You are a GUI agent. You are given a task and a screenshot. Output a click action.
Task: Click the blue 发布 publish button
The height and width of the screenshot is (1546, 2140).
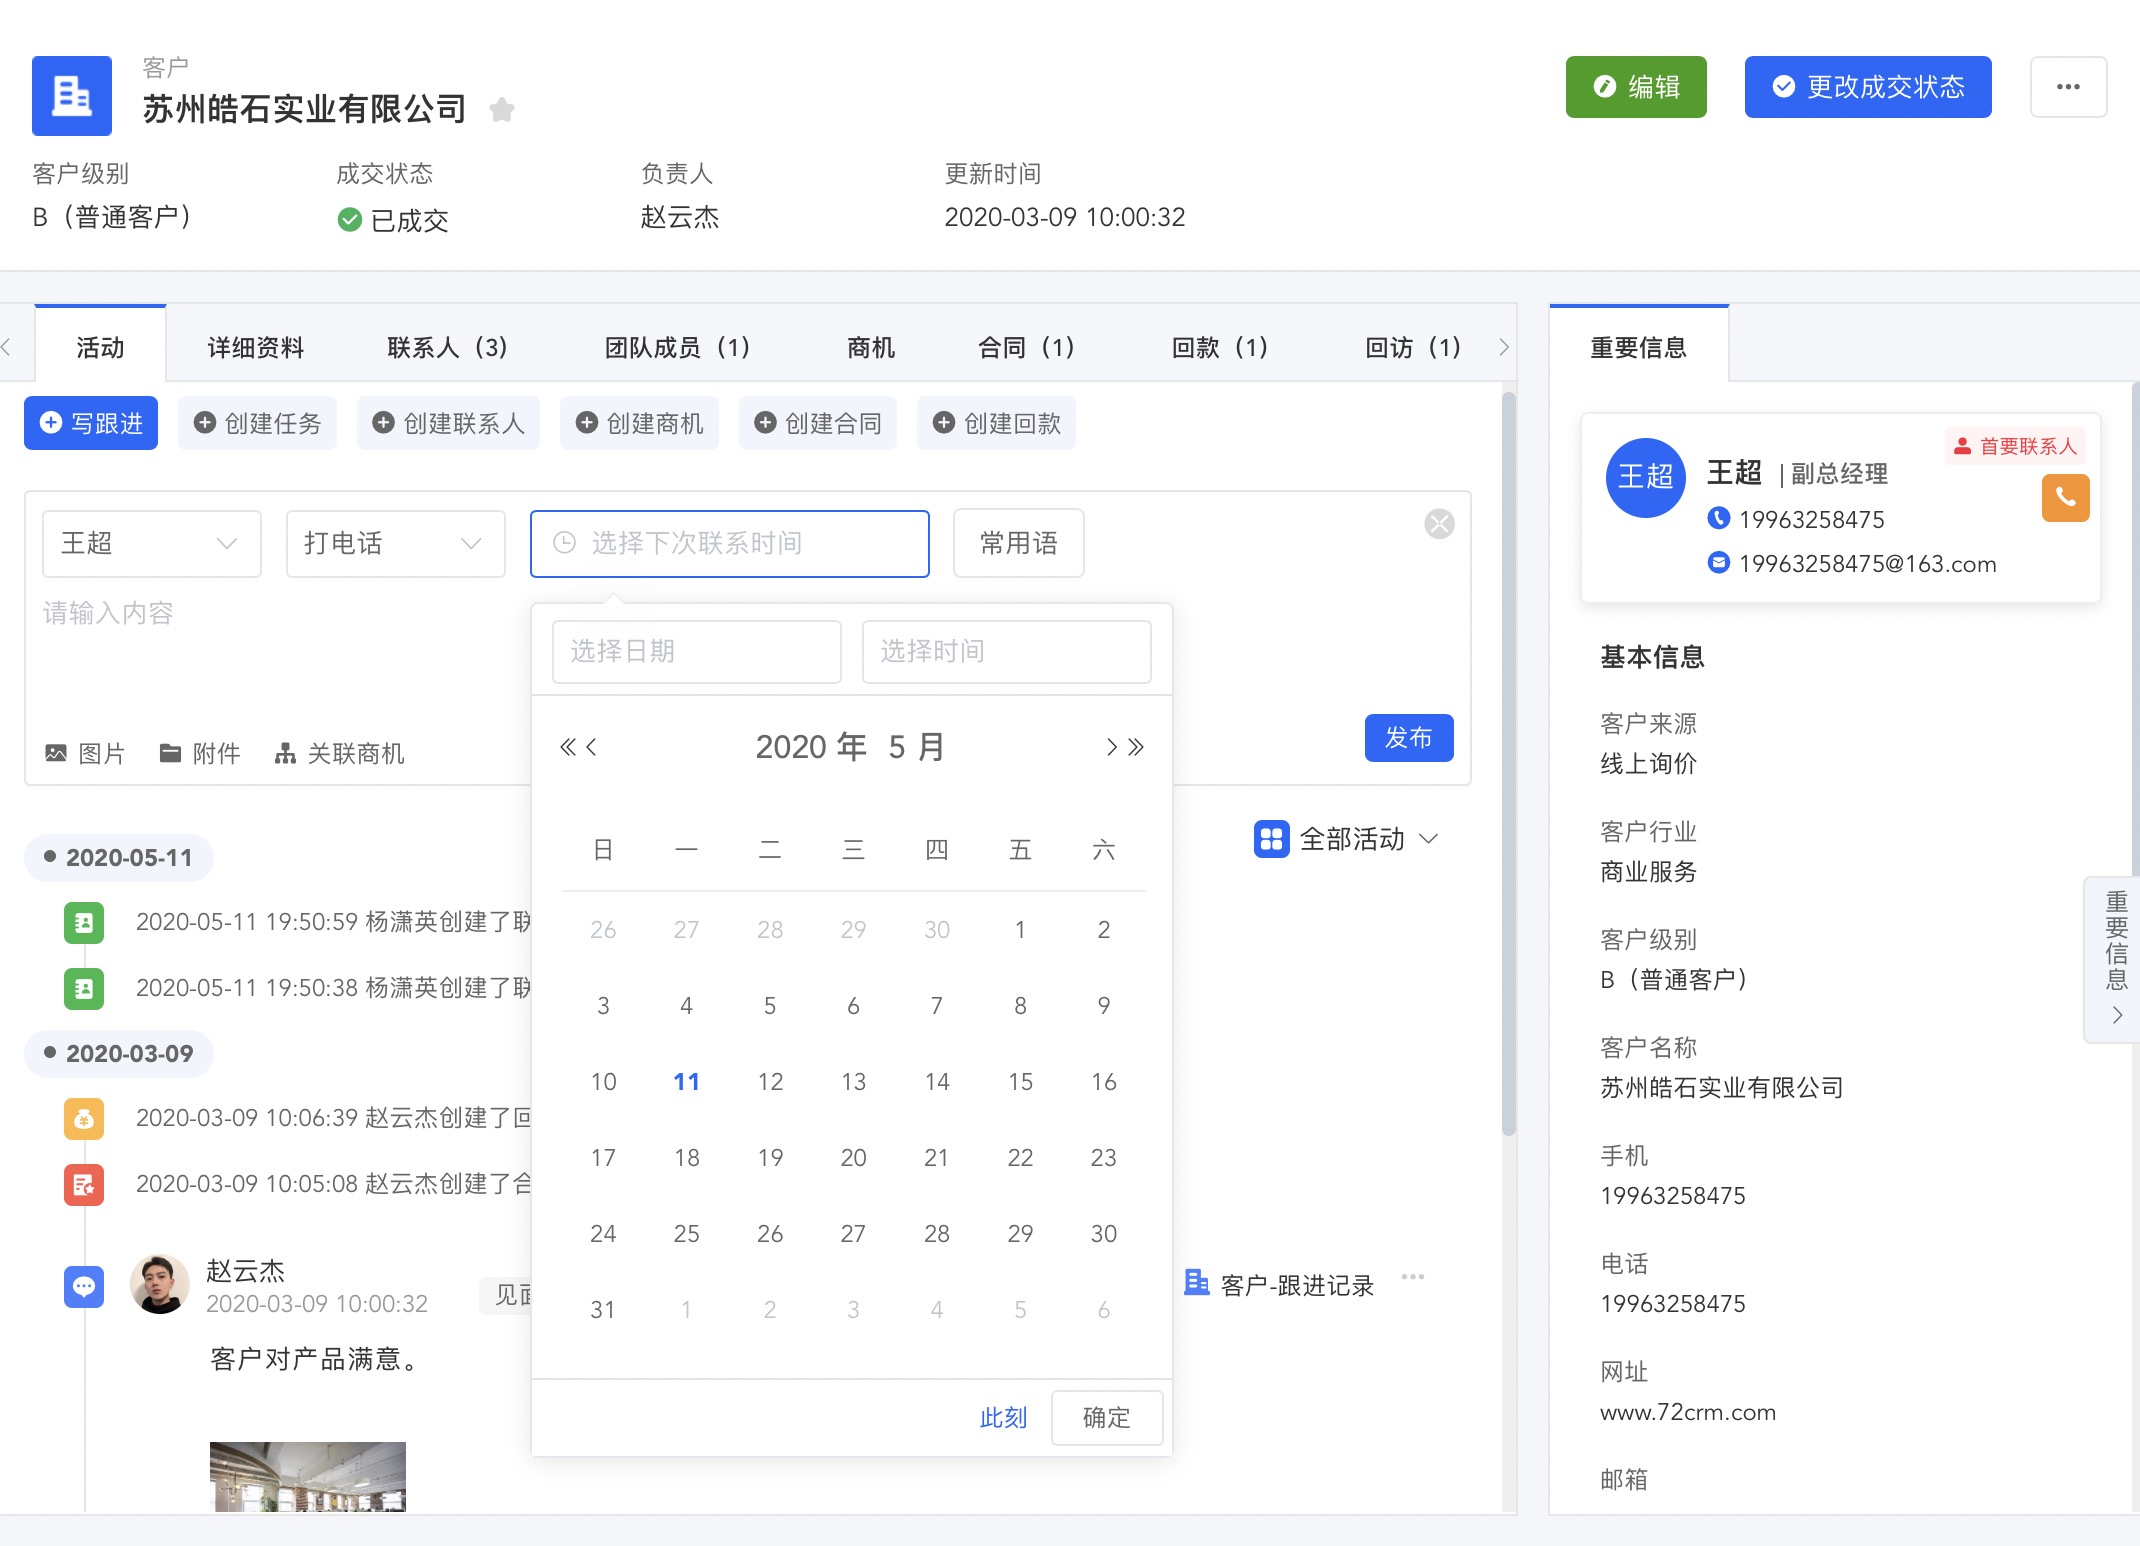pos(1408,738)
